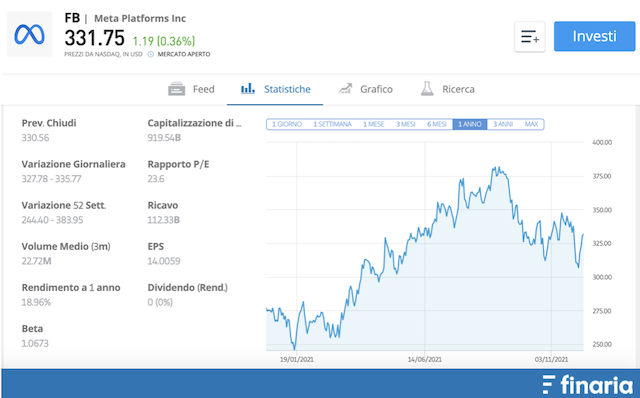640x398 pixels.
Task: Click the Ricerca flask icon
Action: point(427,88)
